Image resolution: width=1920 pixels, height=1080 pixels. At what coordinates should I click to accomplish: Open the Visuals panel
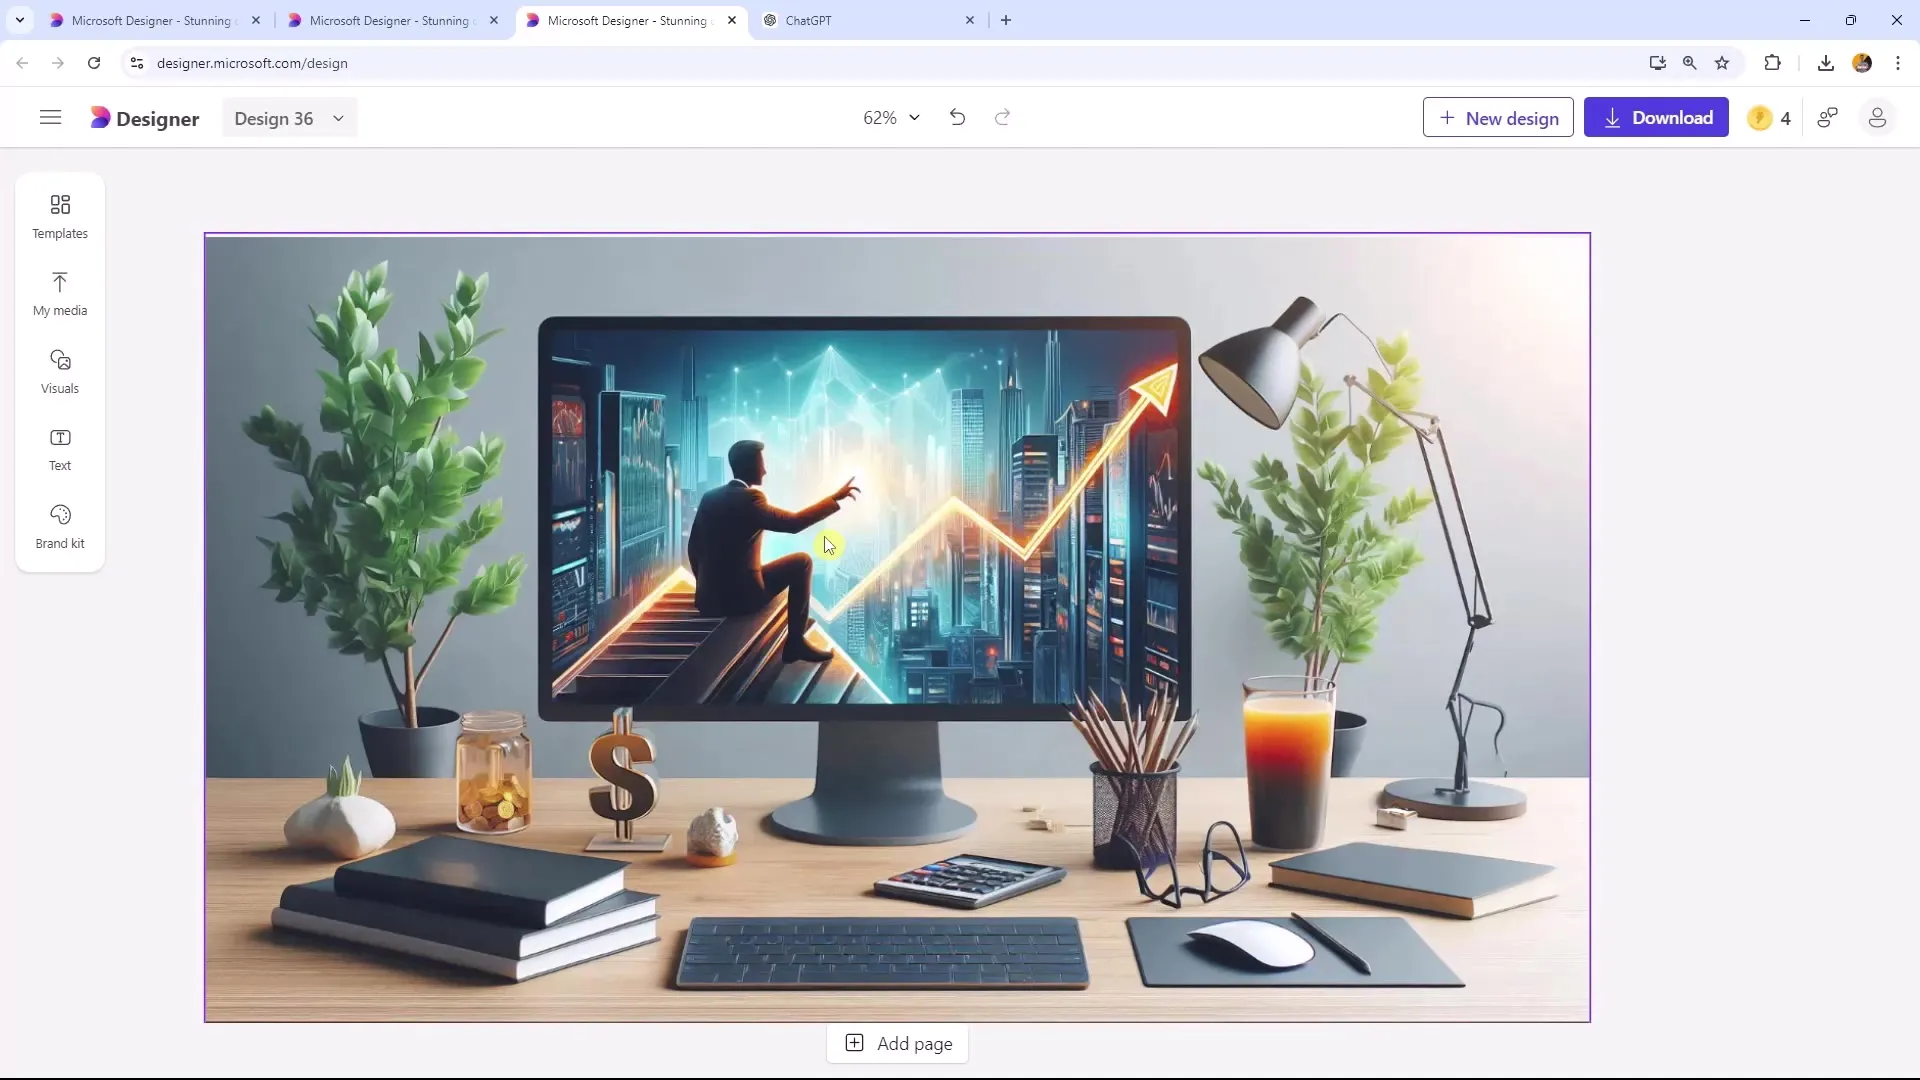[x=59, y=371]
